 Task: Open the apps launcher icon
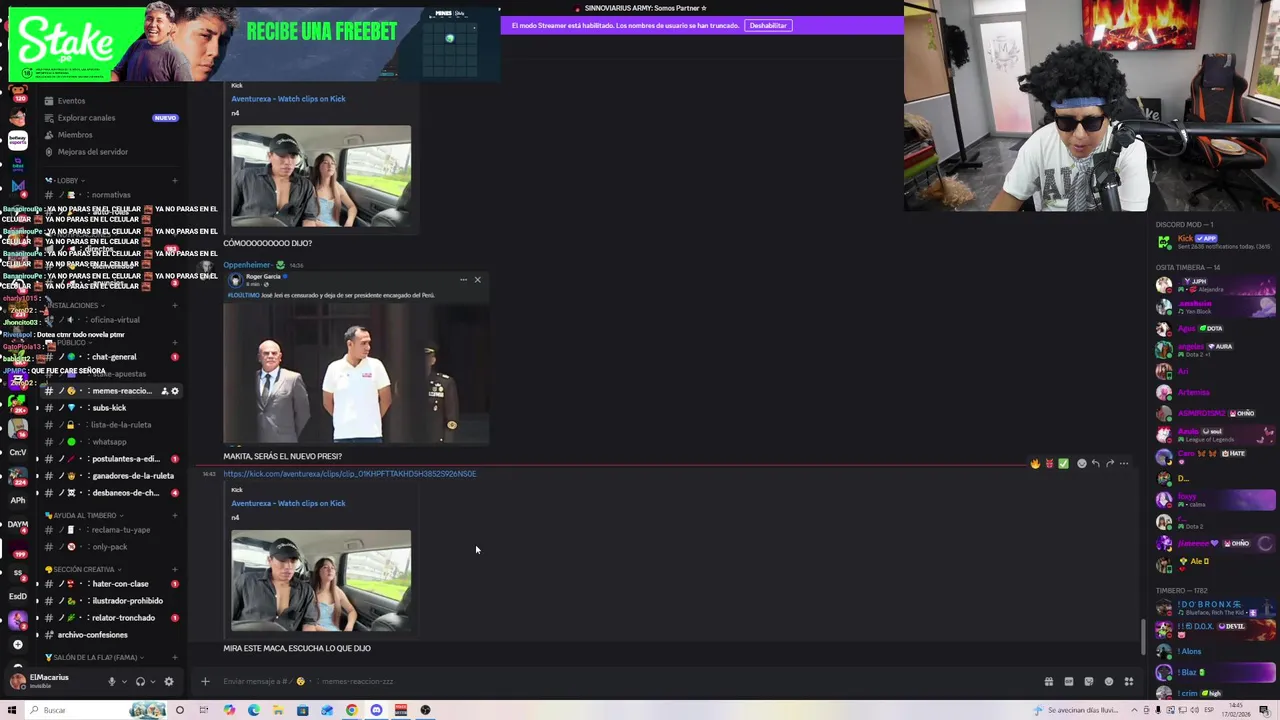click(x=1129, y=682)
